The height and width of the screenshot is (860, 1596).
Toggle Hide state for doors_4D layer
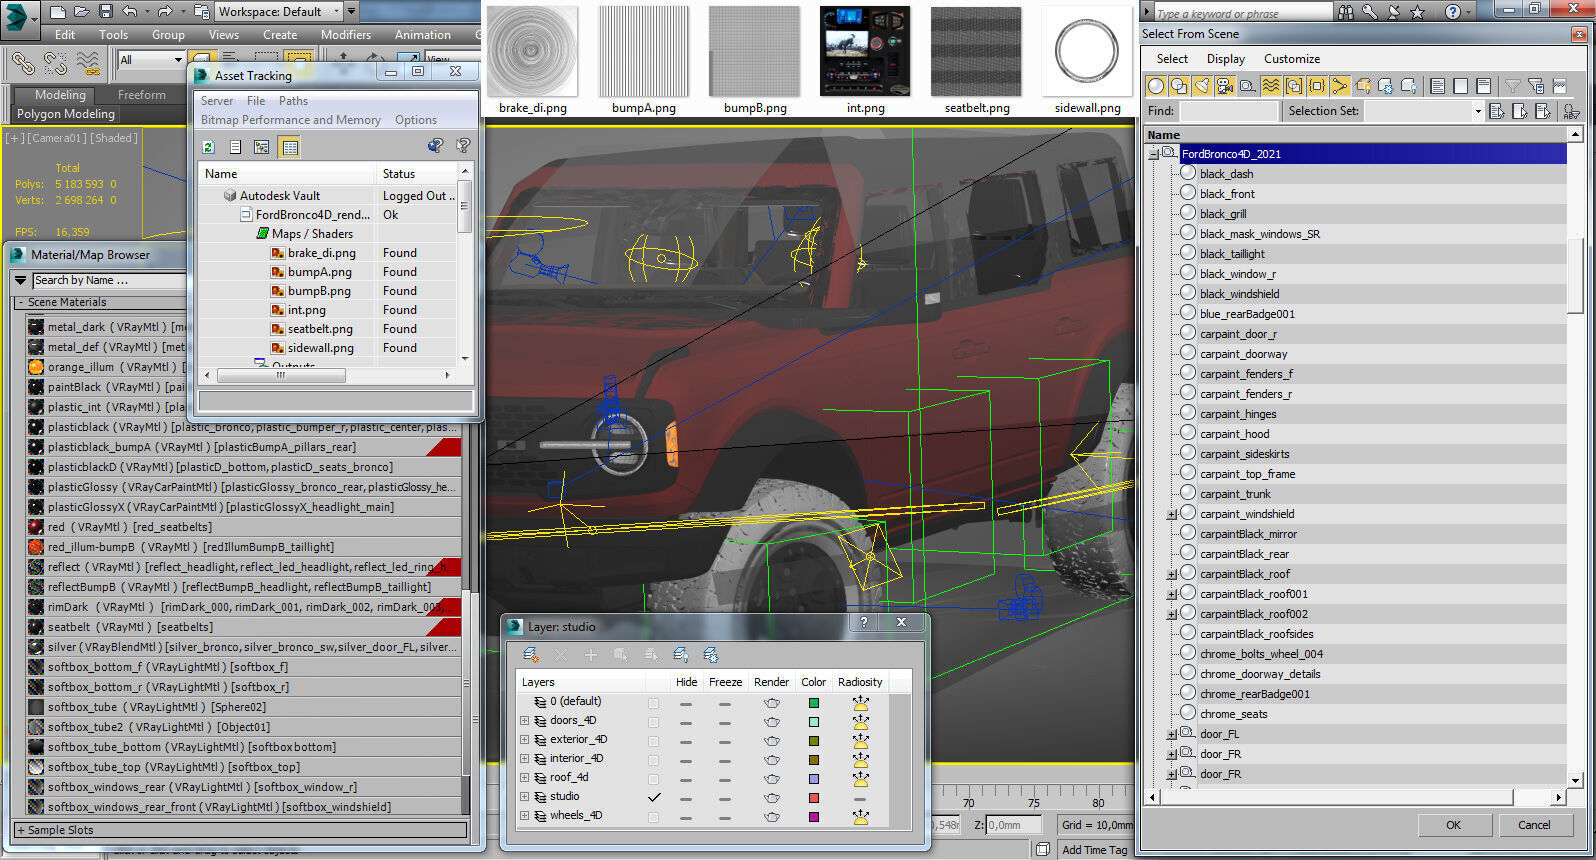coord(686,722)
